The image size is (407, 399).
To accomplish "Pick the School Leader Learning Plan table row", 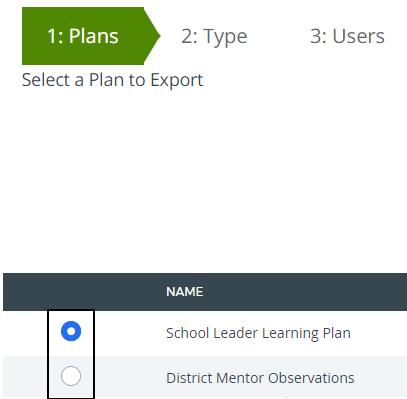I will pyautogui.click(x=205, y=333).
